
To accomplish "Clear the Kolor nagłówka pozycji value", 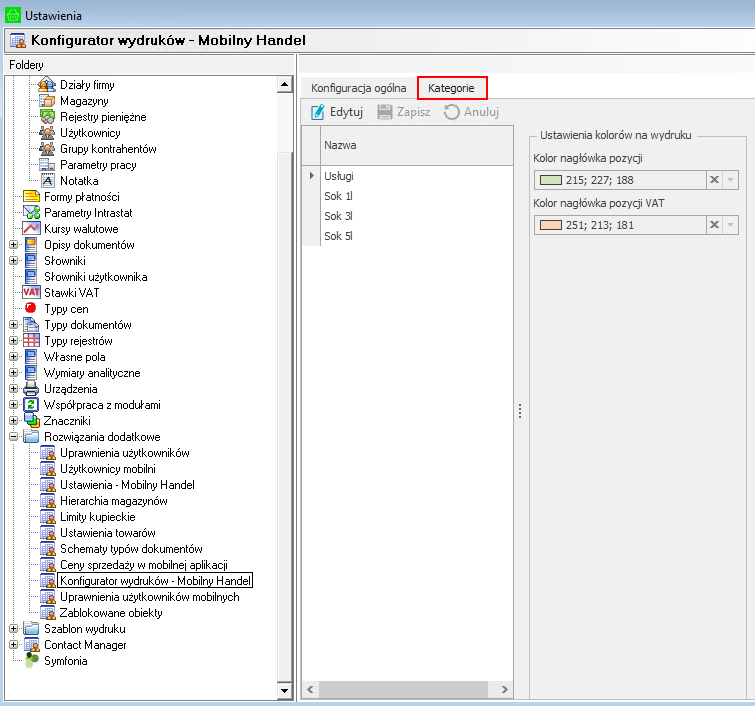I will click(713, 180).
